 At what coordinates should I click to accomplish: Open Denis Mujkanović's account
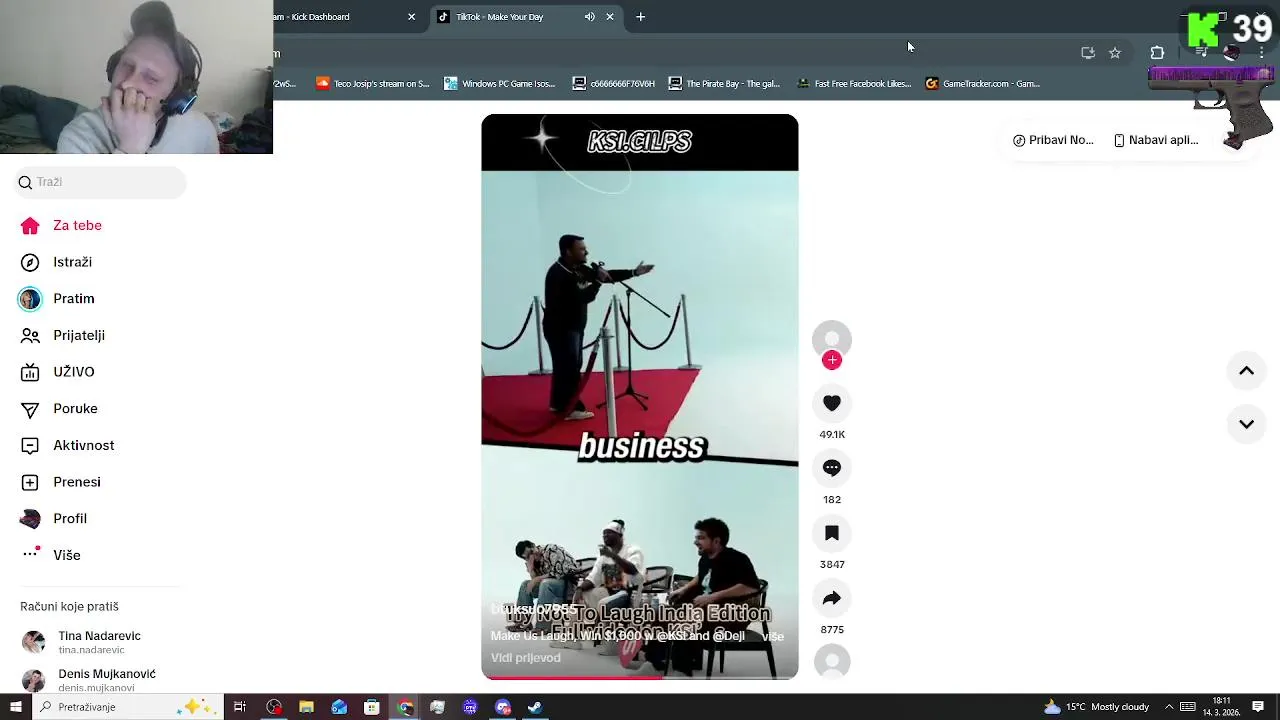click(88, 680)
